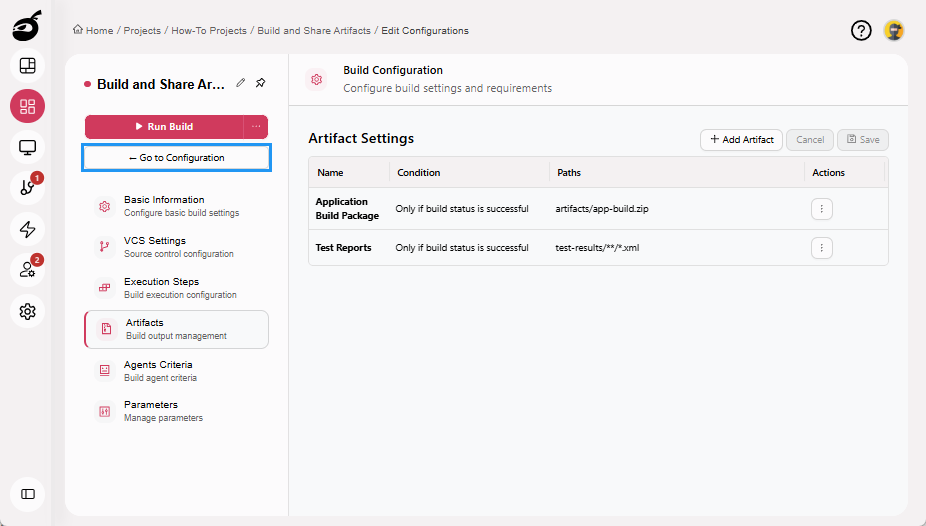
Task: Click the Application Build Package name cell
Action: (x=347, y=208)
